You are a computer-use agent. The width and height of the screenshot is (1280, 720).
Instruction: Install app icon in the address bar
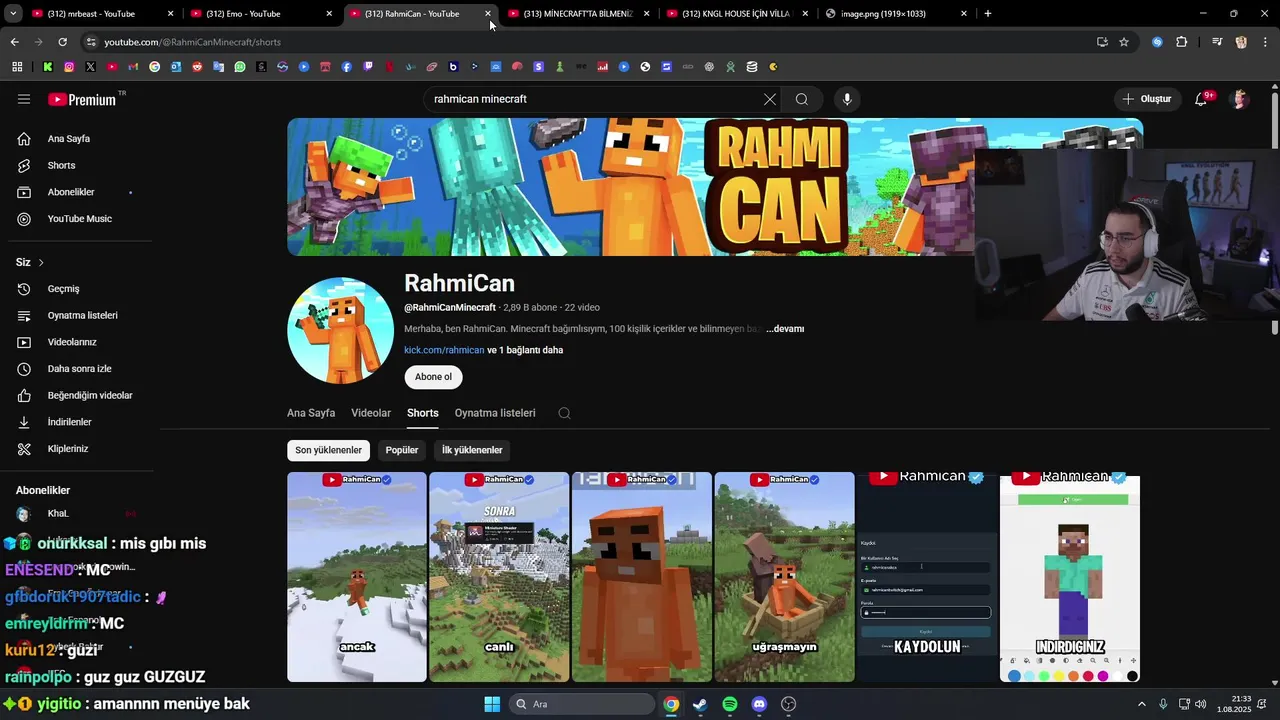pyautogui.click(x=1102, y=42)
